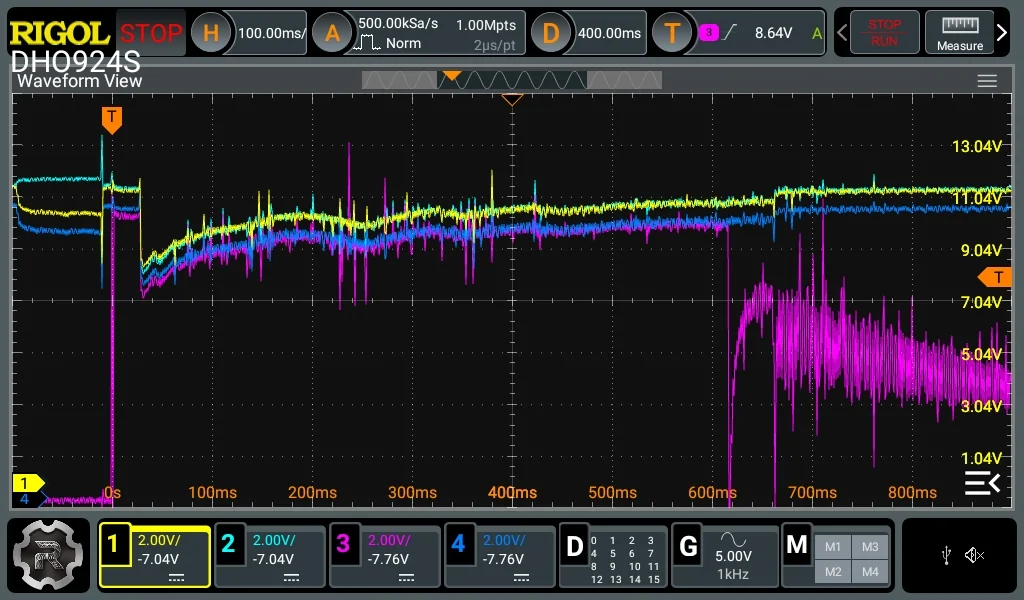This screenshot has height=600, width=1024.
Task: Select the orange T trigger time marker on waveform
Action: click(x=112, y=120)
